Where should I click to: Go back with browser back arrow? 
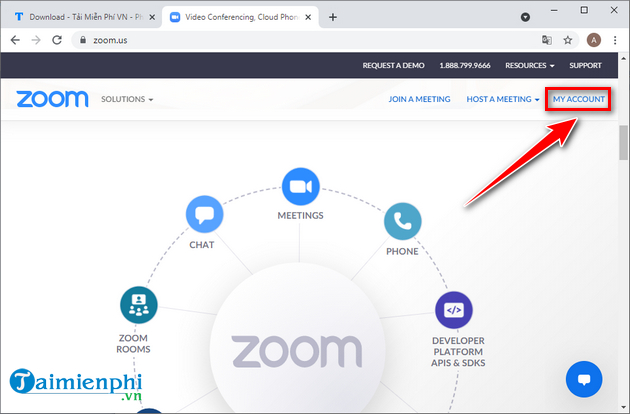[15, 40]
